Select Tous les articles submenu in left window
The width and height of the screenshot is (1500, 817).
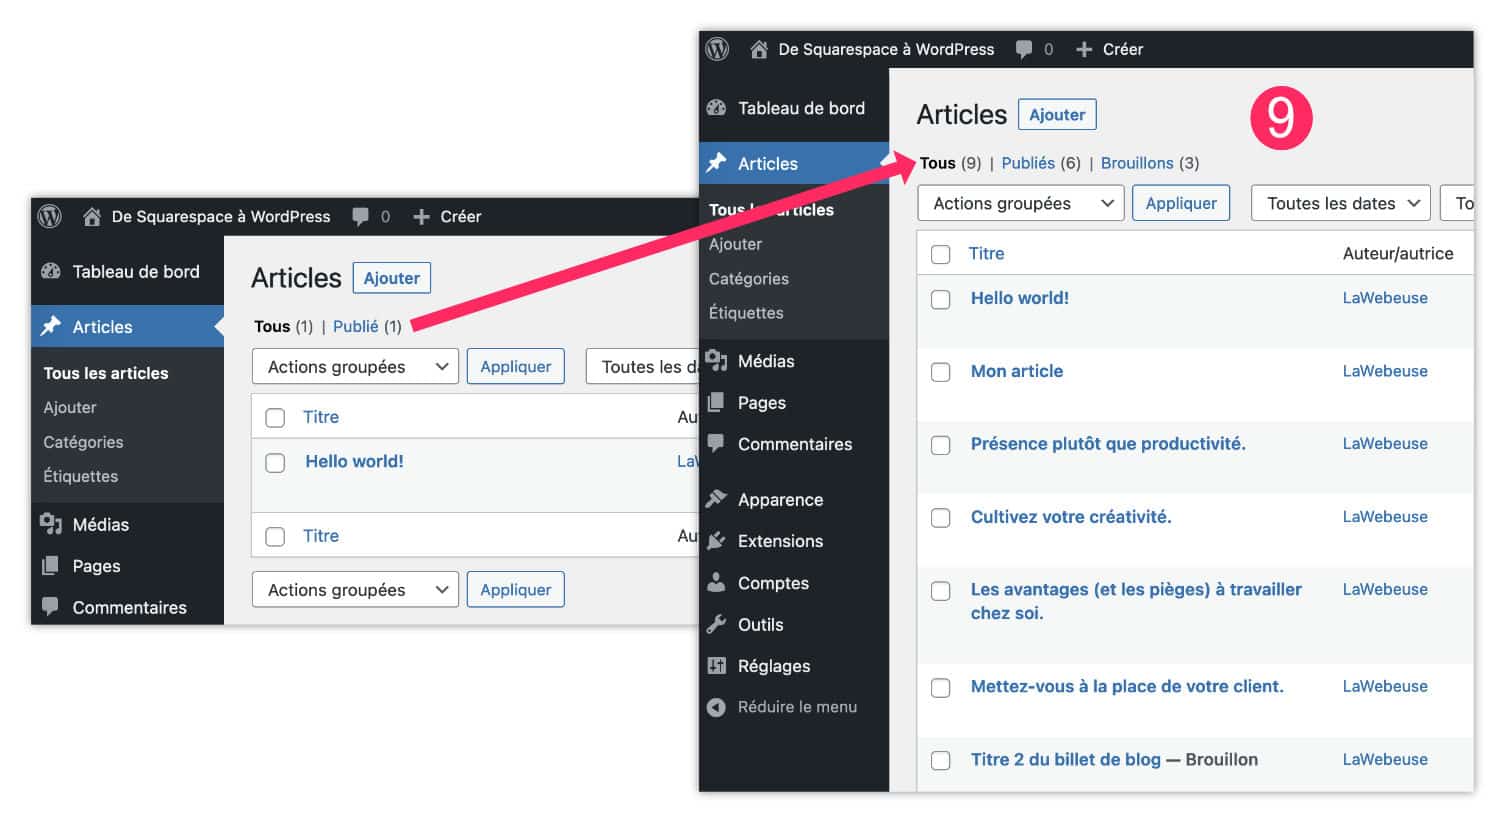click(106, 373)
